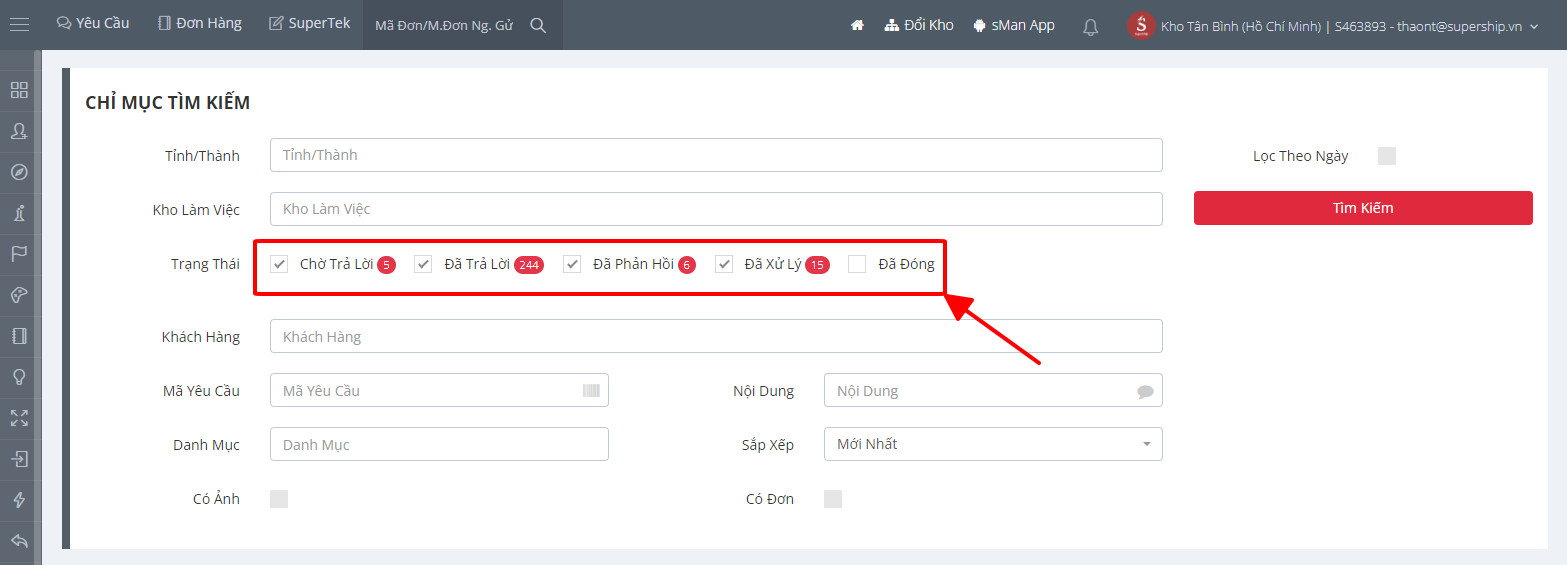The image size is (1567, 565).
Task: Open the notifications bell
Action: click(1091, 27)
